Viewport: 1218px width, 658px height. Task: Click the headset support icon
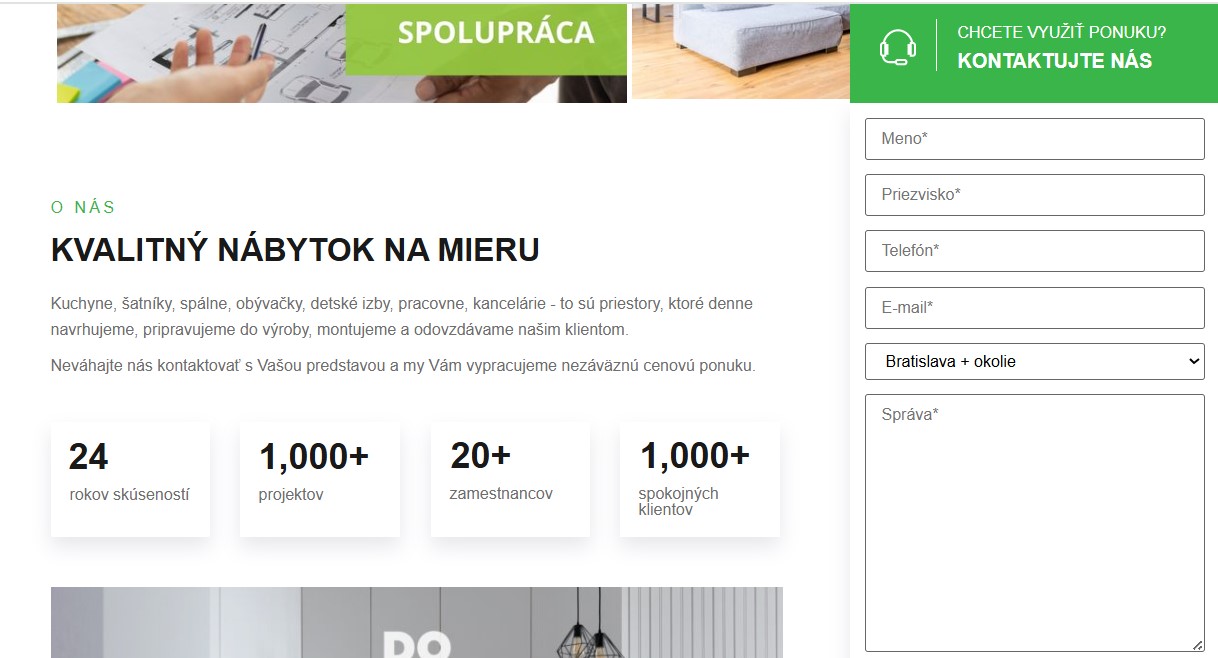pyautogui.click(x=897, y=47)
